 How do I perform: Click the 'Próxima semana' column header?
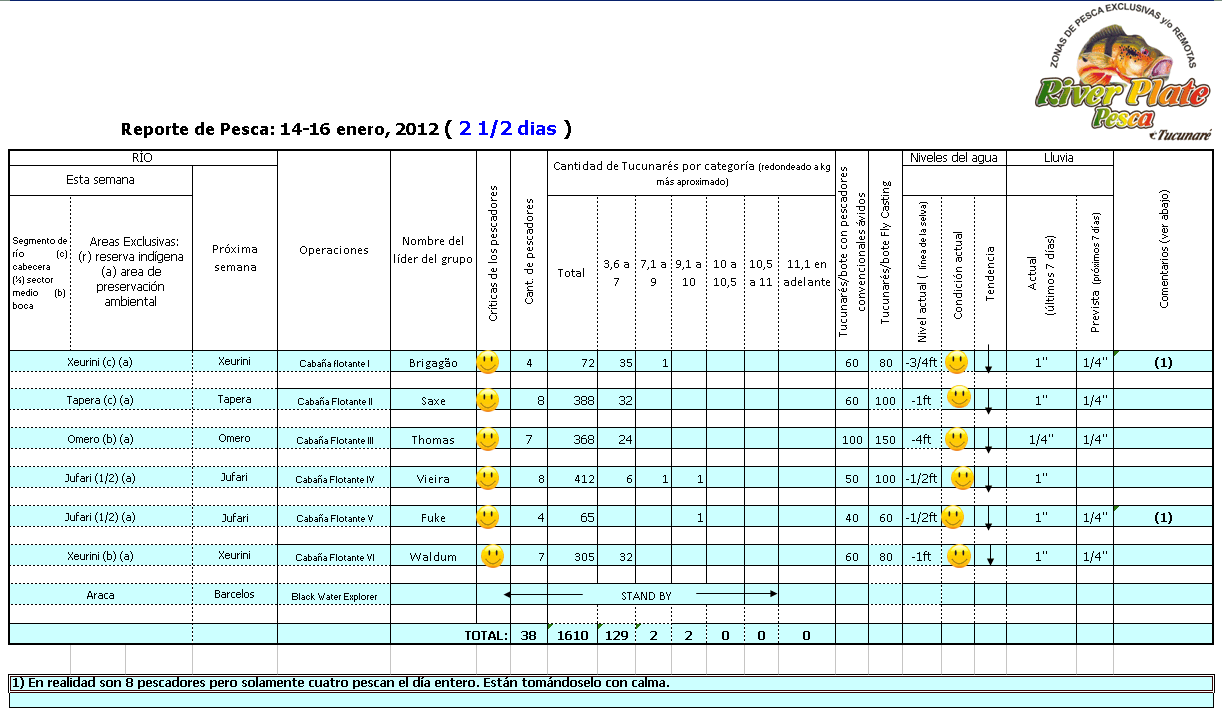point(234,258)
